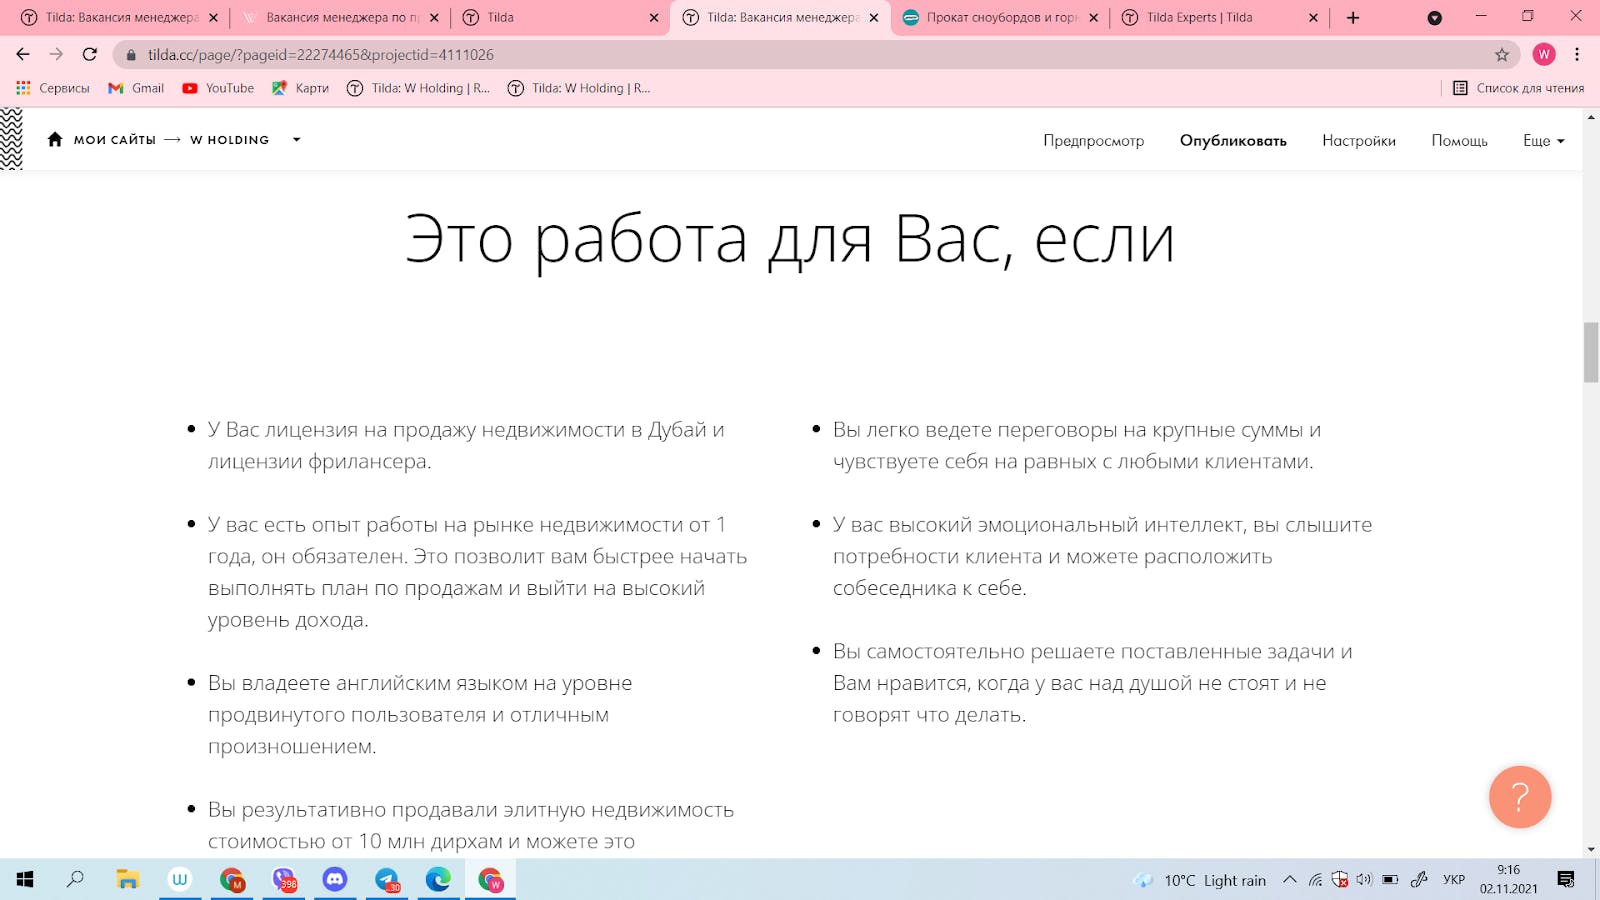The image size is (1600, 900).
Task: Click the bookmark star in the address bar
Action: click(1501, 55)
